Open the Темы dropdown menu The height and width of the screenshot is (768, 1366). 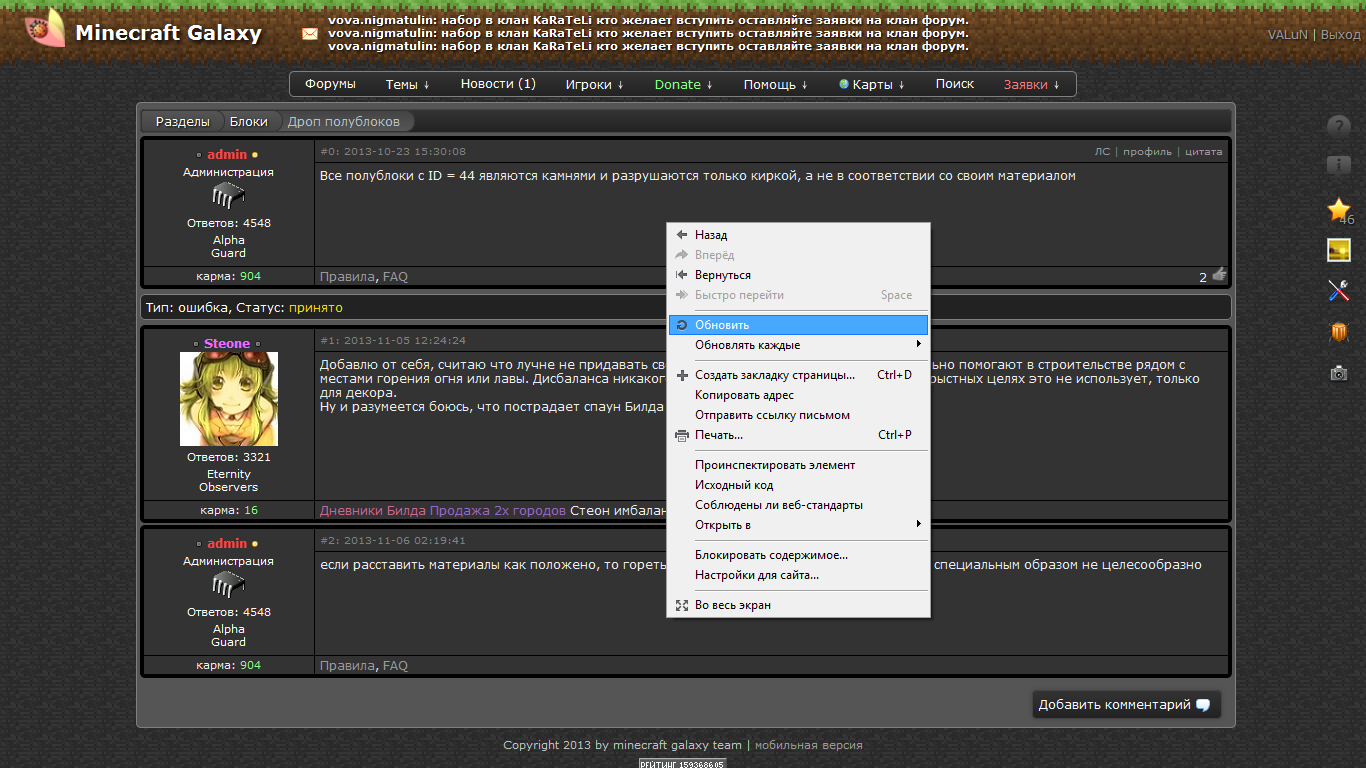tap(408, 84)
